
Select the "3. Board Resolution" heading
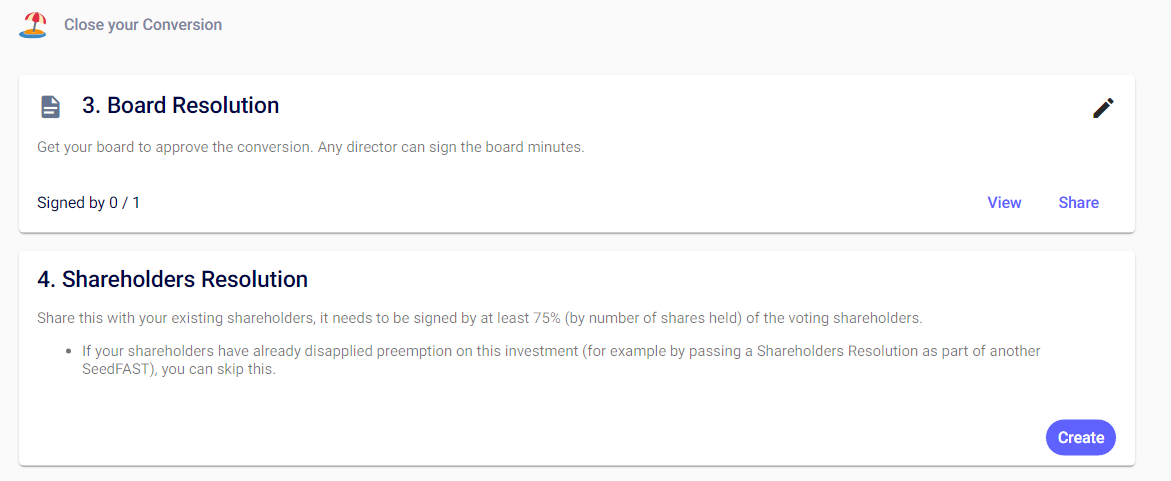point(180,105)
